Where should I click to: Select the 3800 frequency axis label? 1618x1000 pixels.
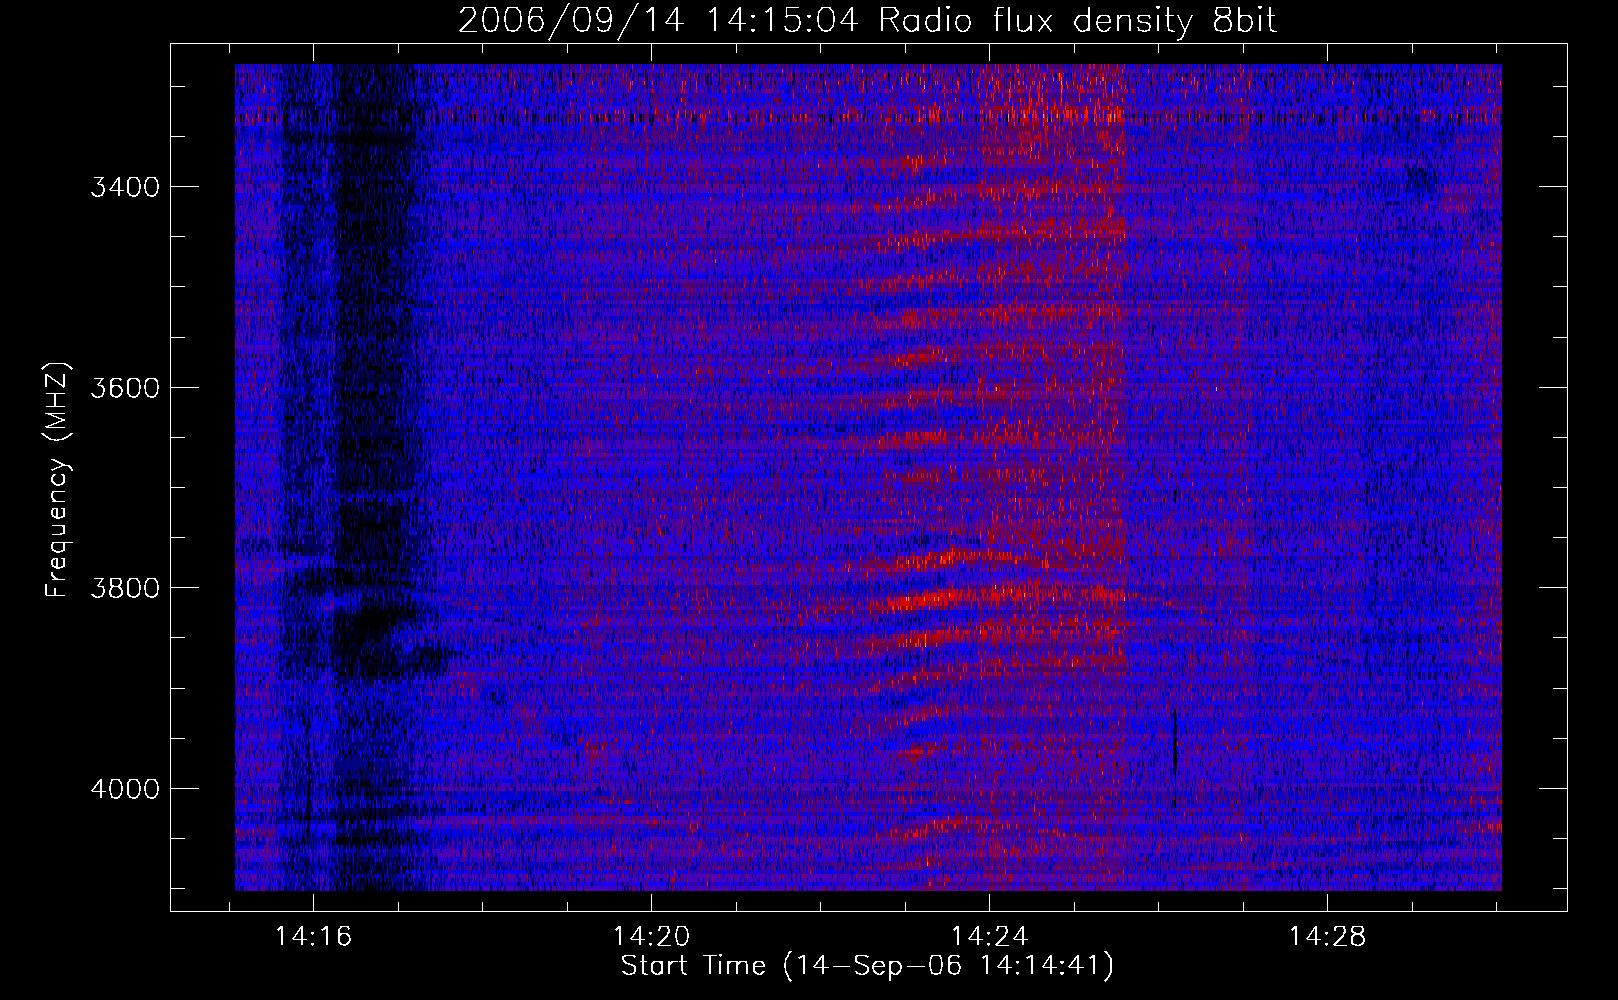(x=125, y=587)
